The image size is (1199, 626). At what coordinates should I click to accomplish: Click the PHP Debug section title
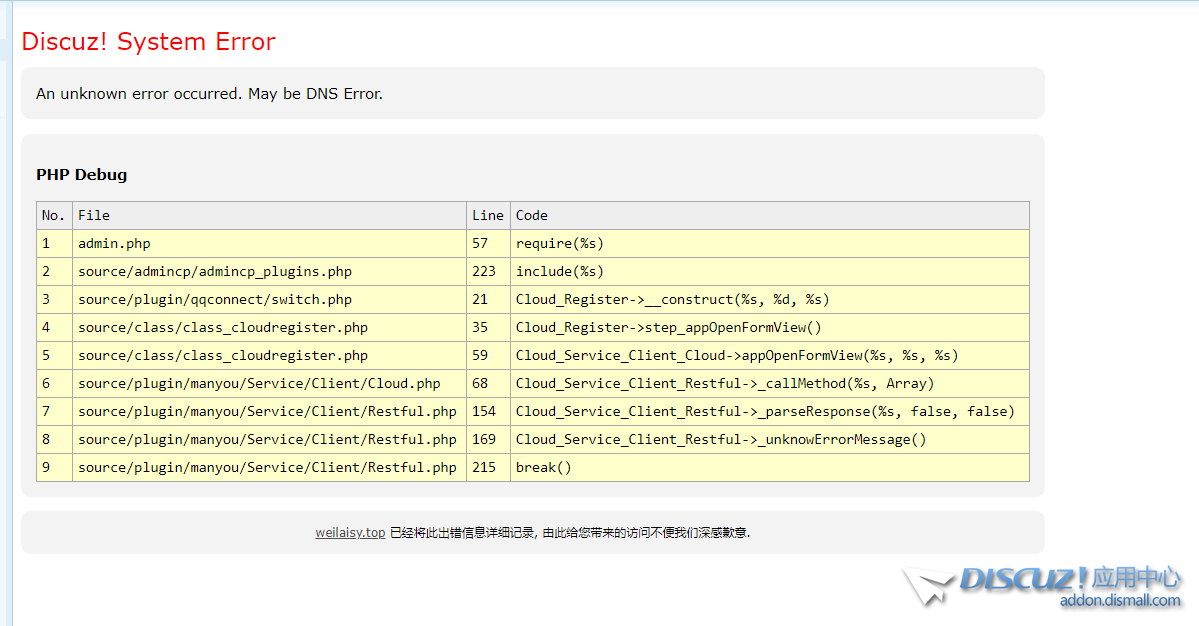pyautogui.click(x=82, y=175)
